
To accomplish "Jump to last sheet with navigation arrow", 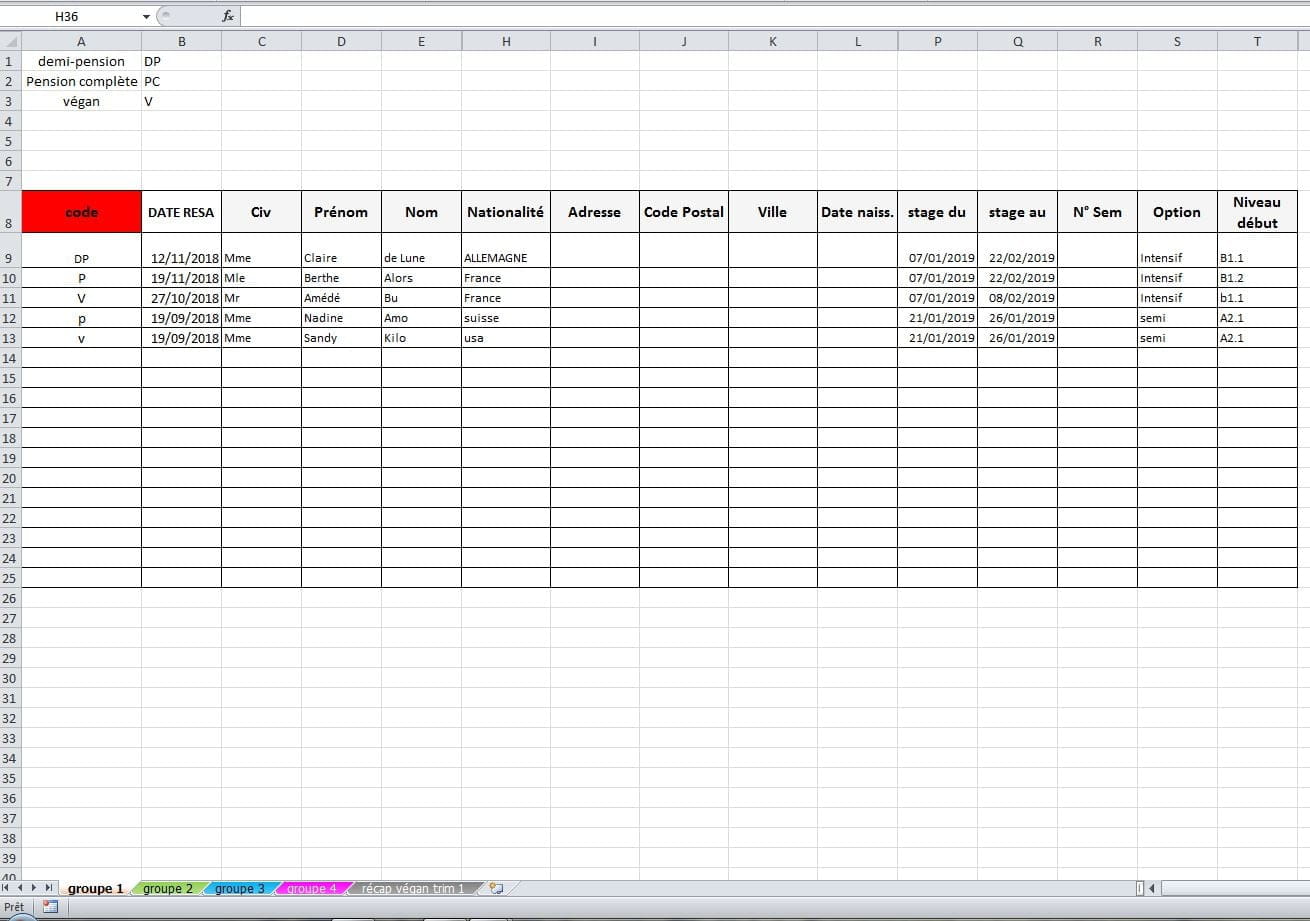I will 49,888.
